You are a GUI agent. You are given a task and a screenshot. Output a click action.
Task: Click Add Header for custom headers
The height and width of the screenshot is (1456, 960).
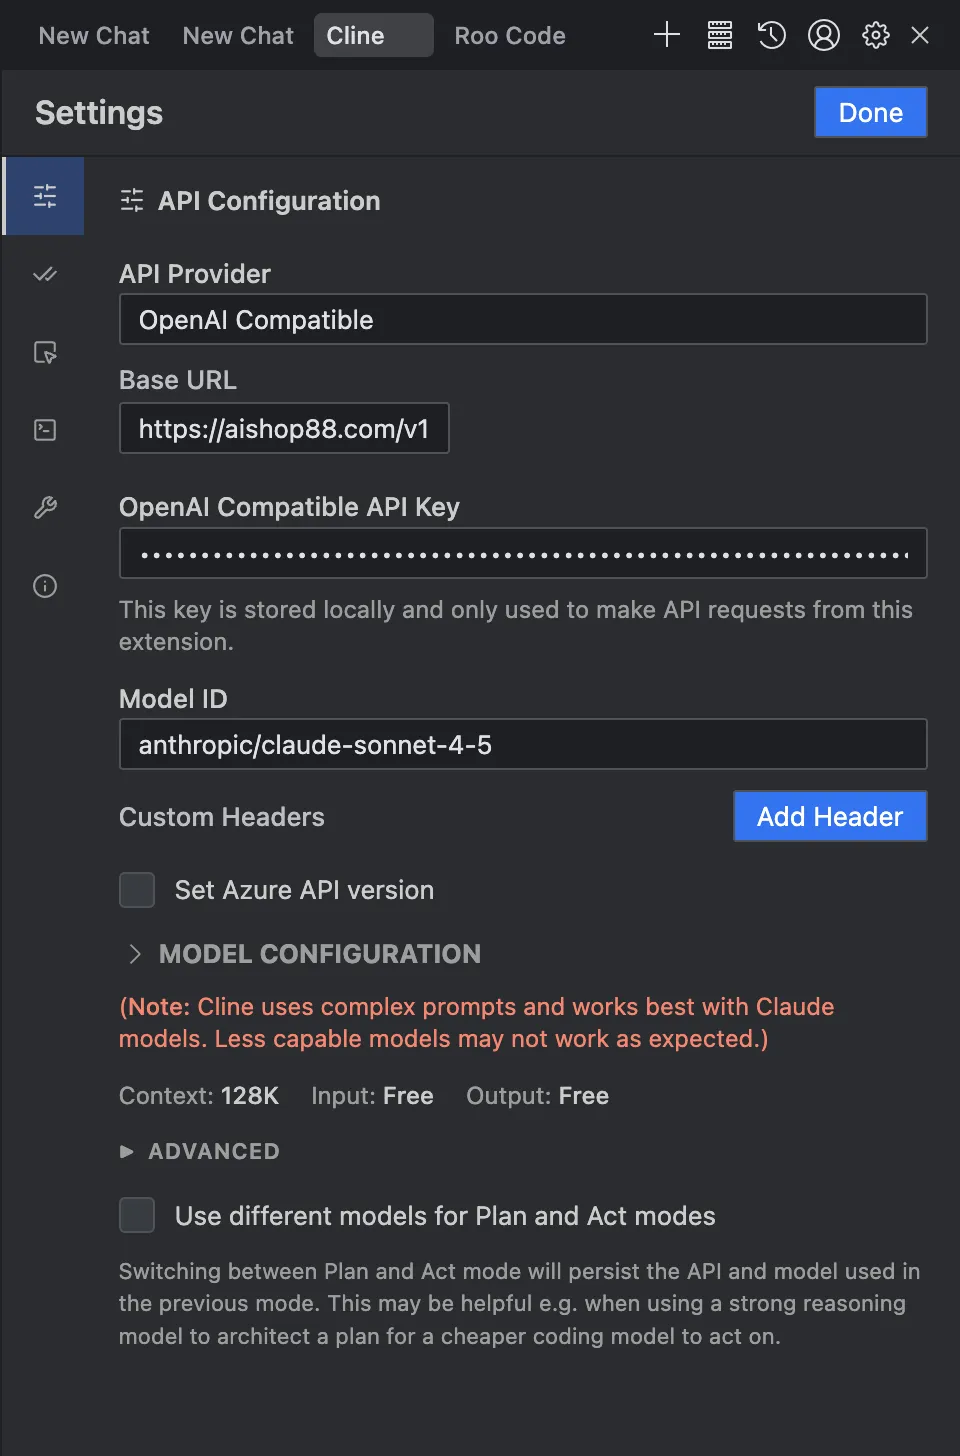coord(830,816)
